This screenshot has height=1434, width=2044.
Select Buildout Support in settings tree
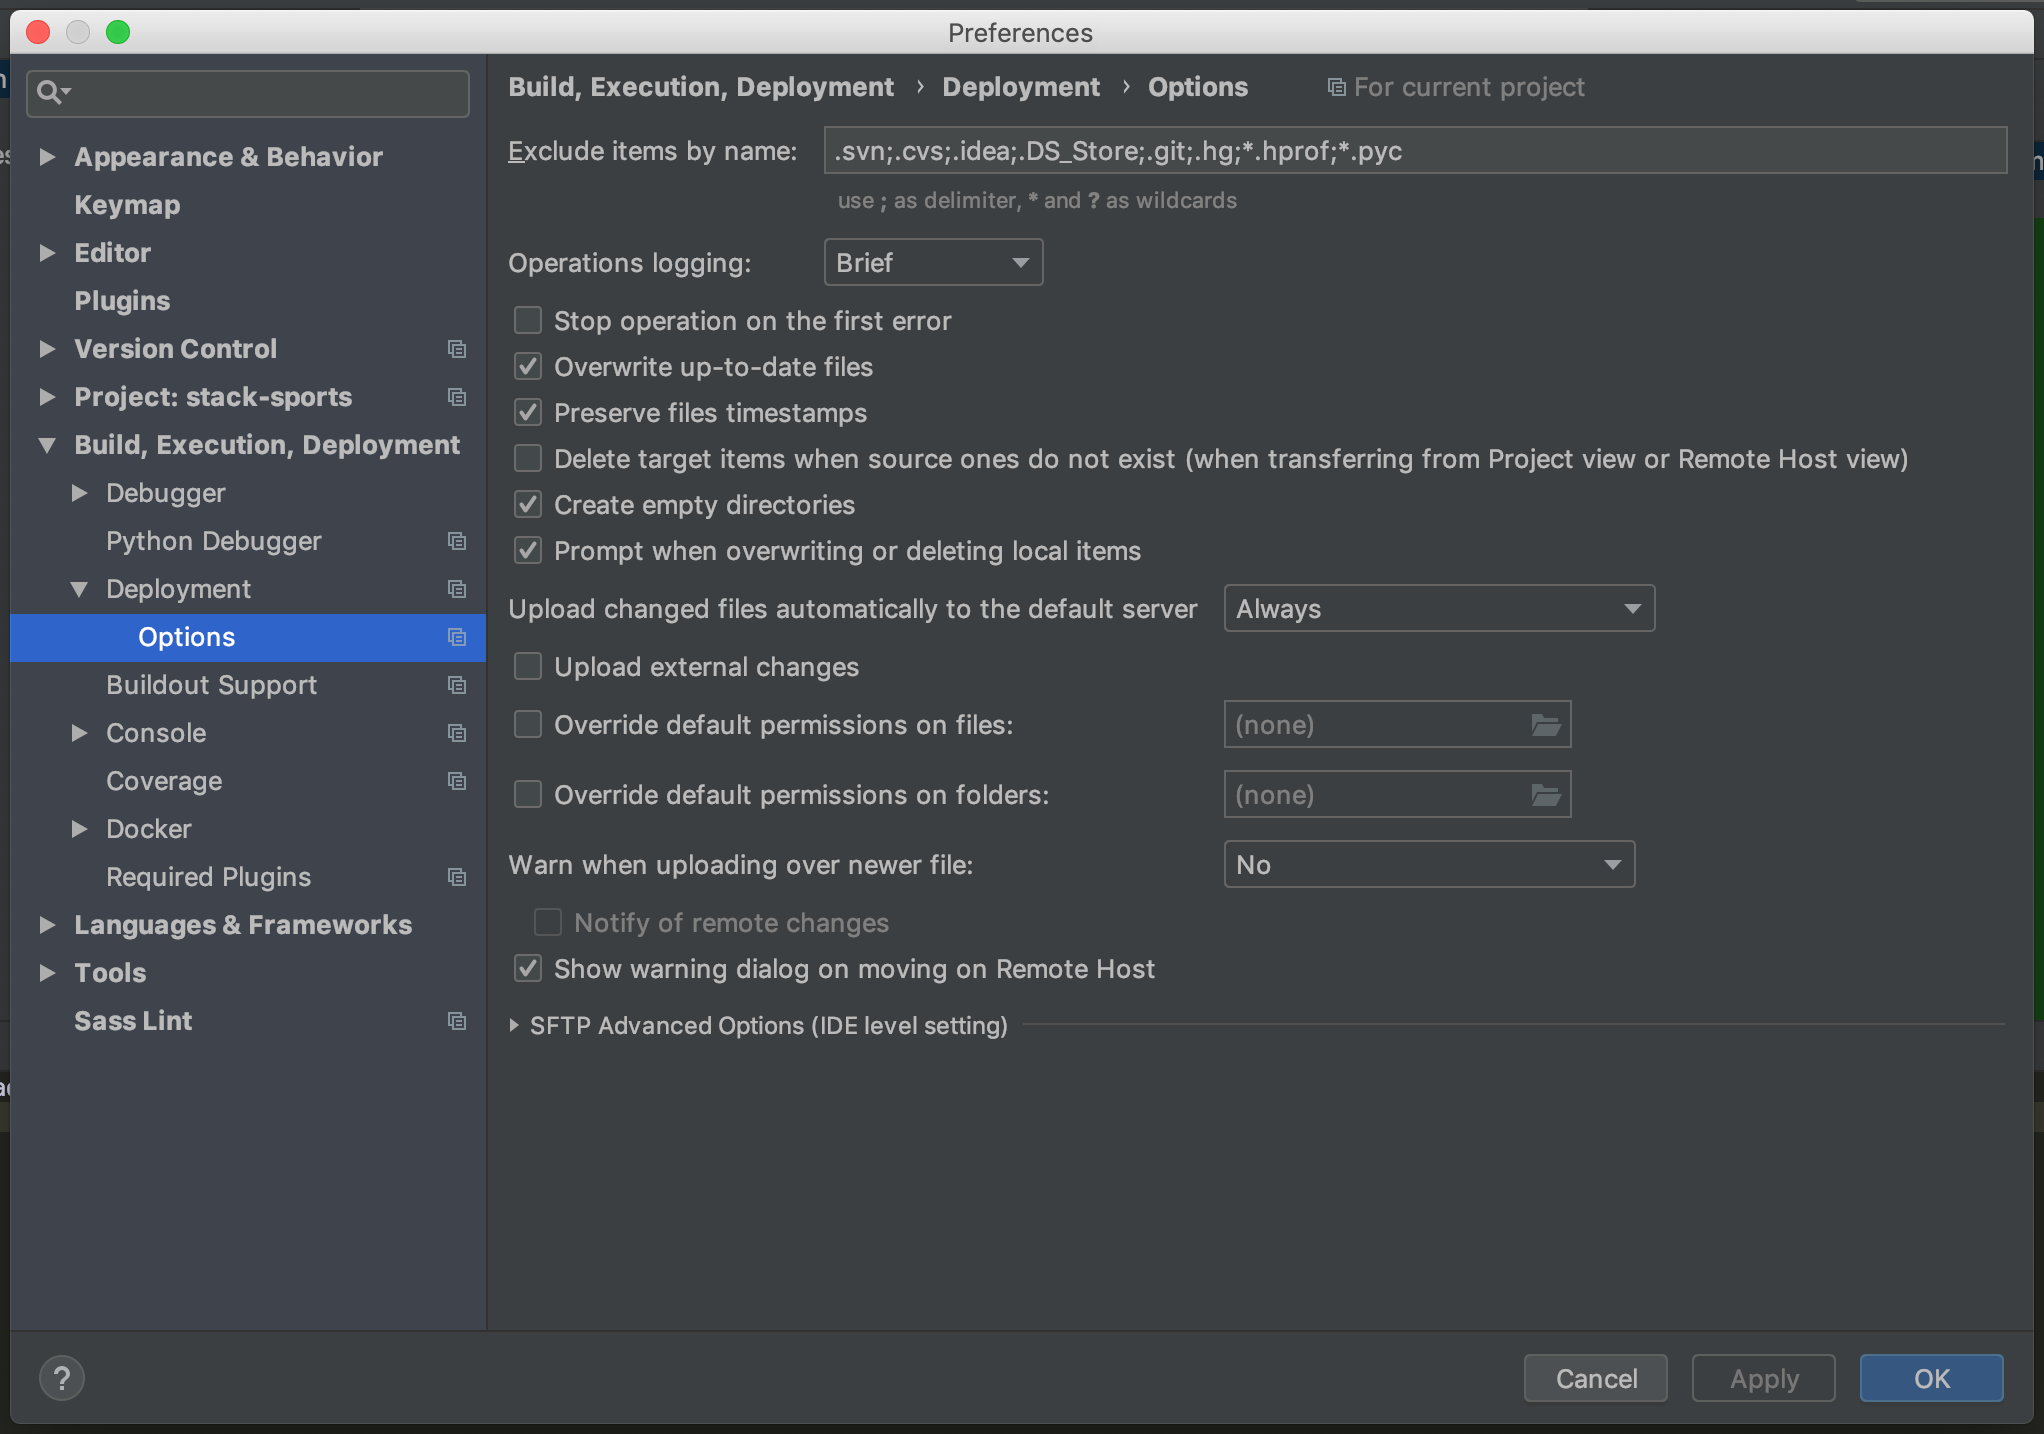(x=211, y=685)
